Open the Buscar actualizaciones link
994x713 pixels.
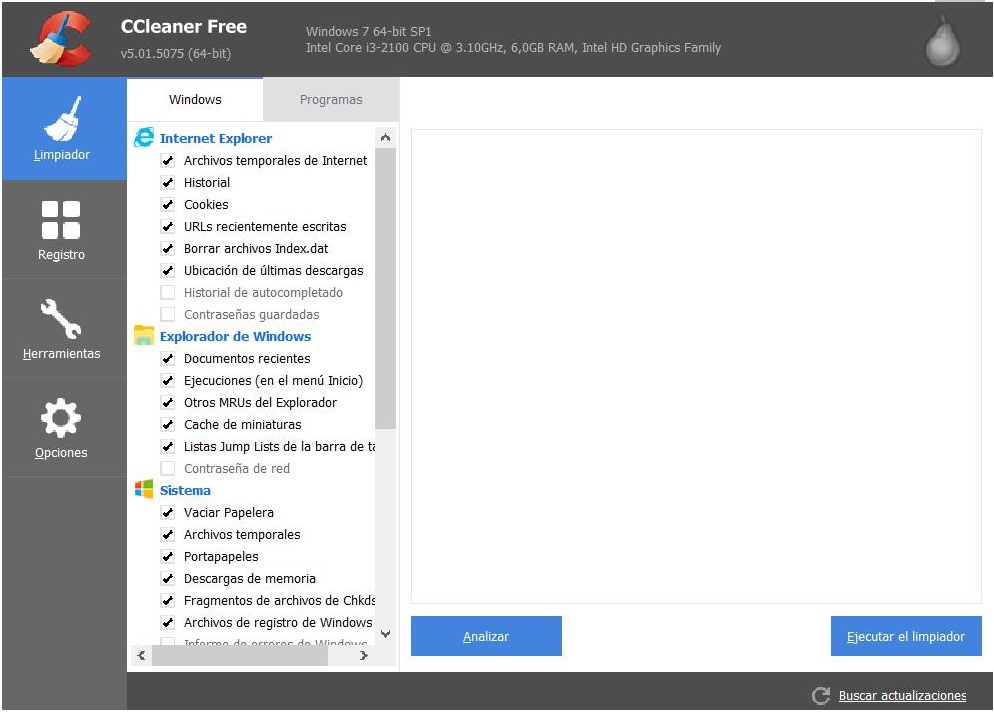pos(902,695)
